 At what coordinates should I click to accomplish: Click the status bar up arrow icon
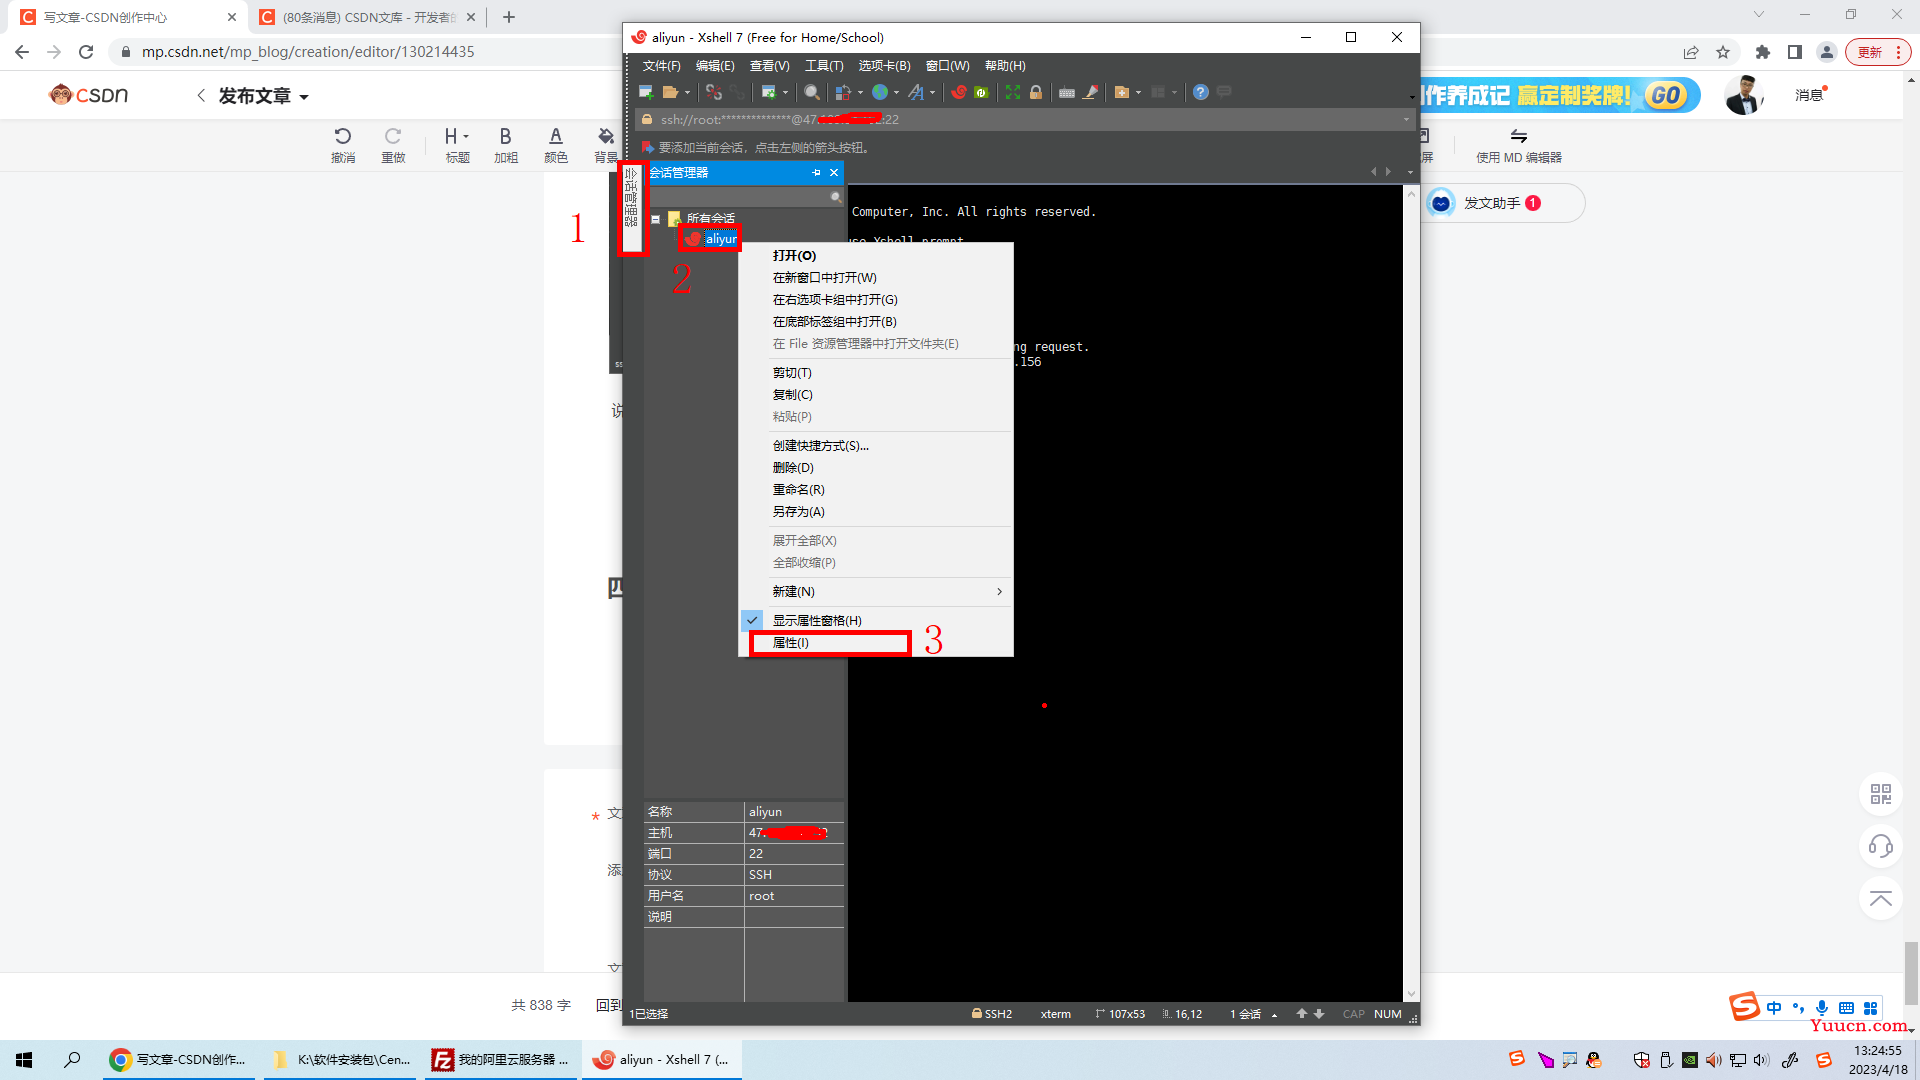point(1302,1013)
